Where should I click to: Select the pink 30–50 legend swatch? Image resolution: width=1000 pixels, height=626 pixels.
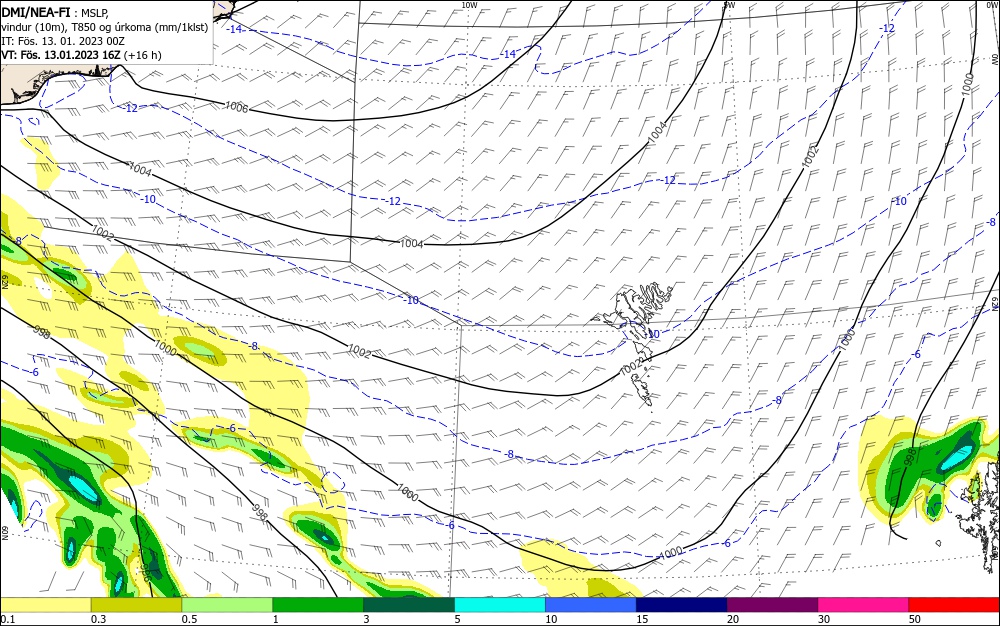[x=864, y=605]
